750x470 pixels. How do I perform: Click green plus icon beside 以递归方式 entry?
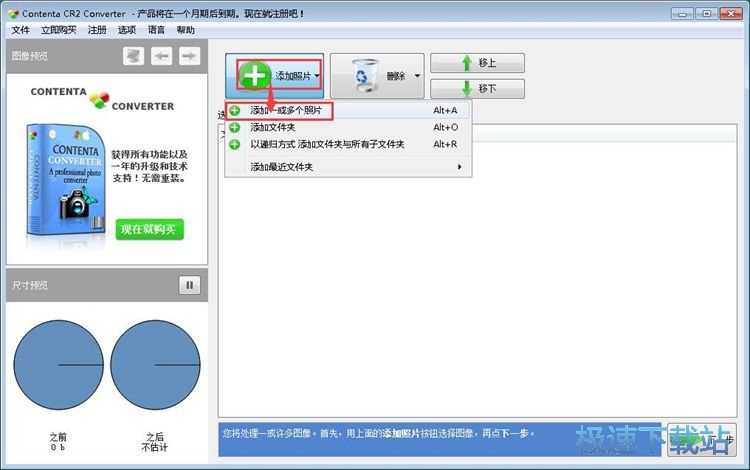coord(234,144)
